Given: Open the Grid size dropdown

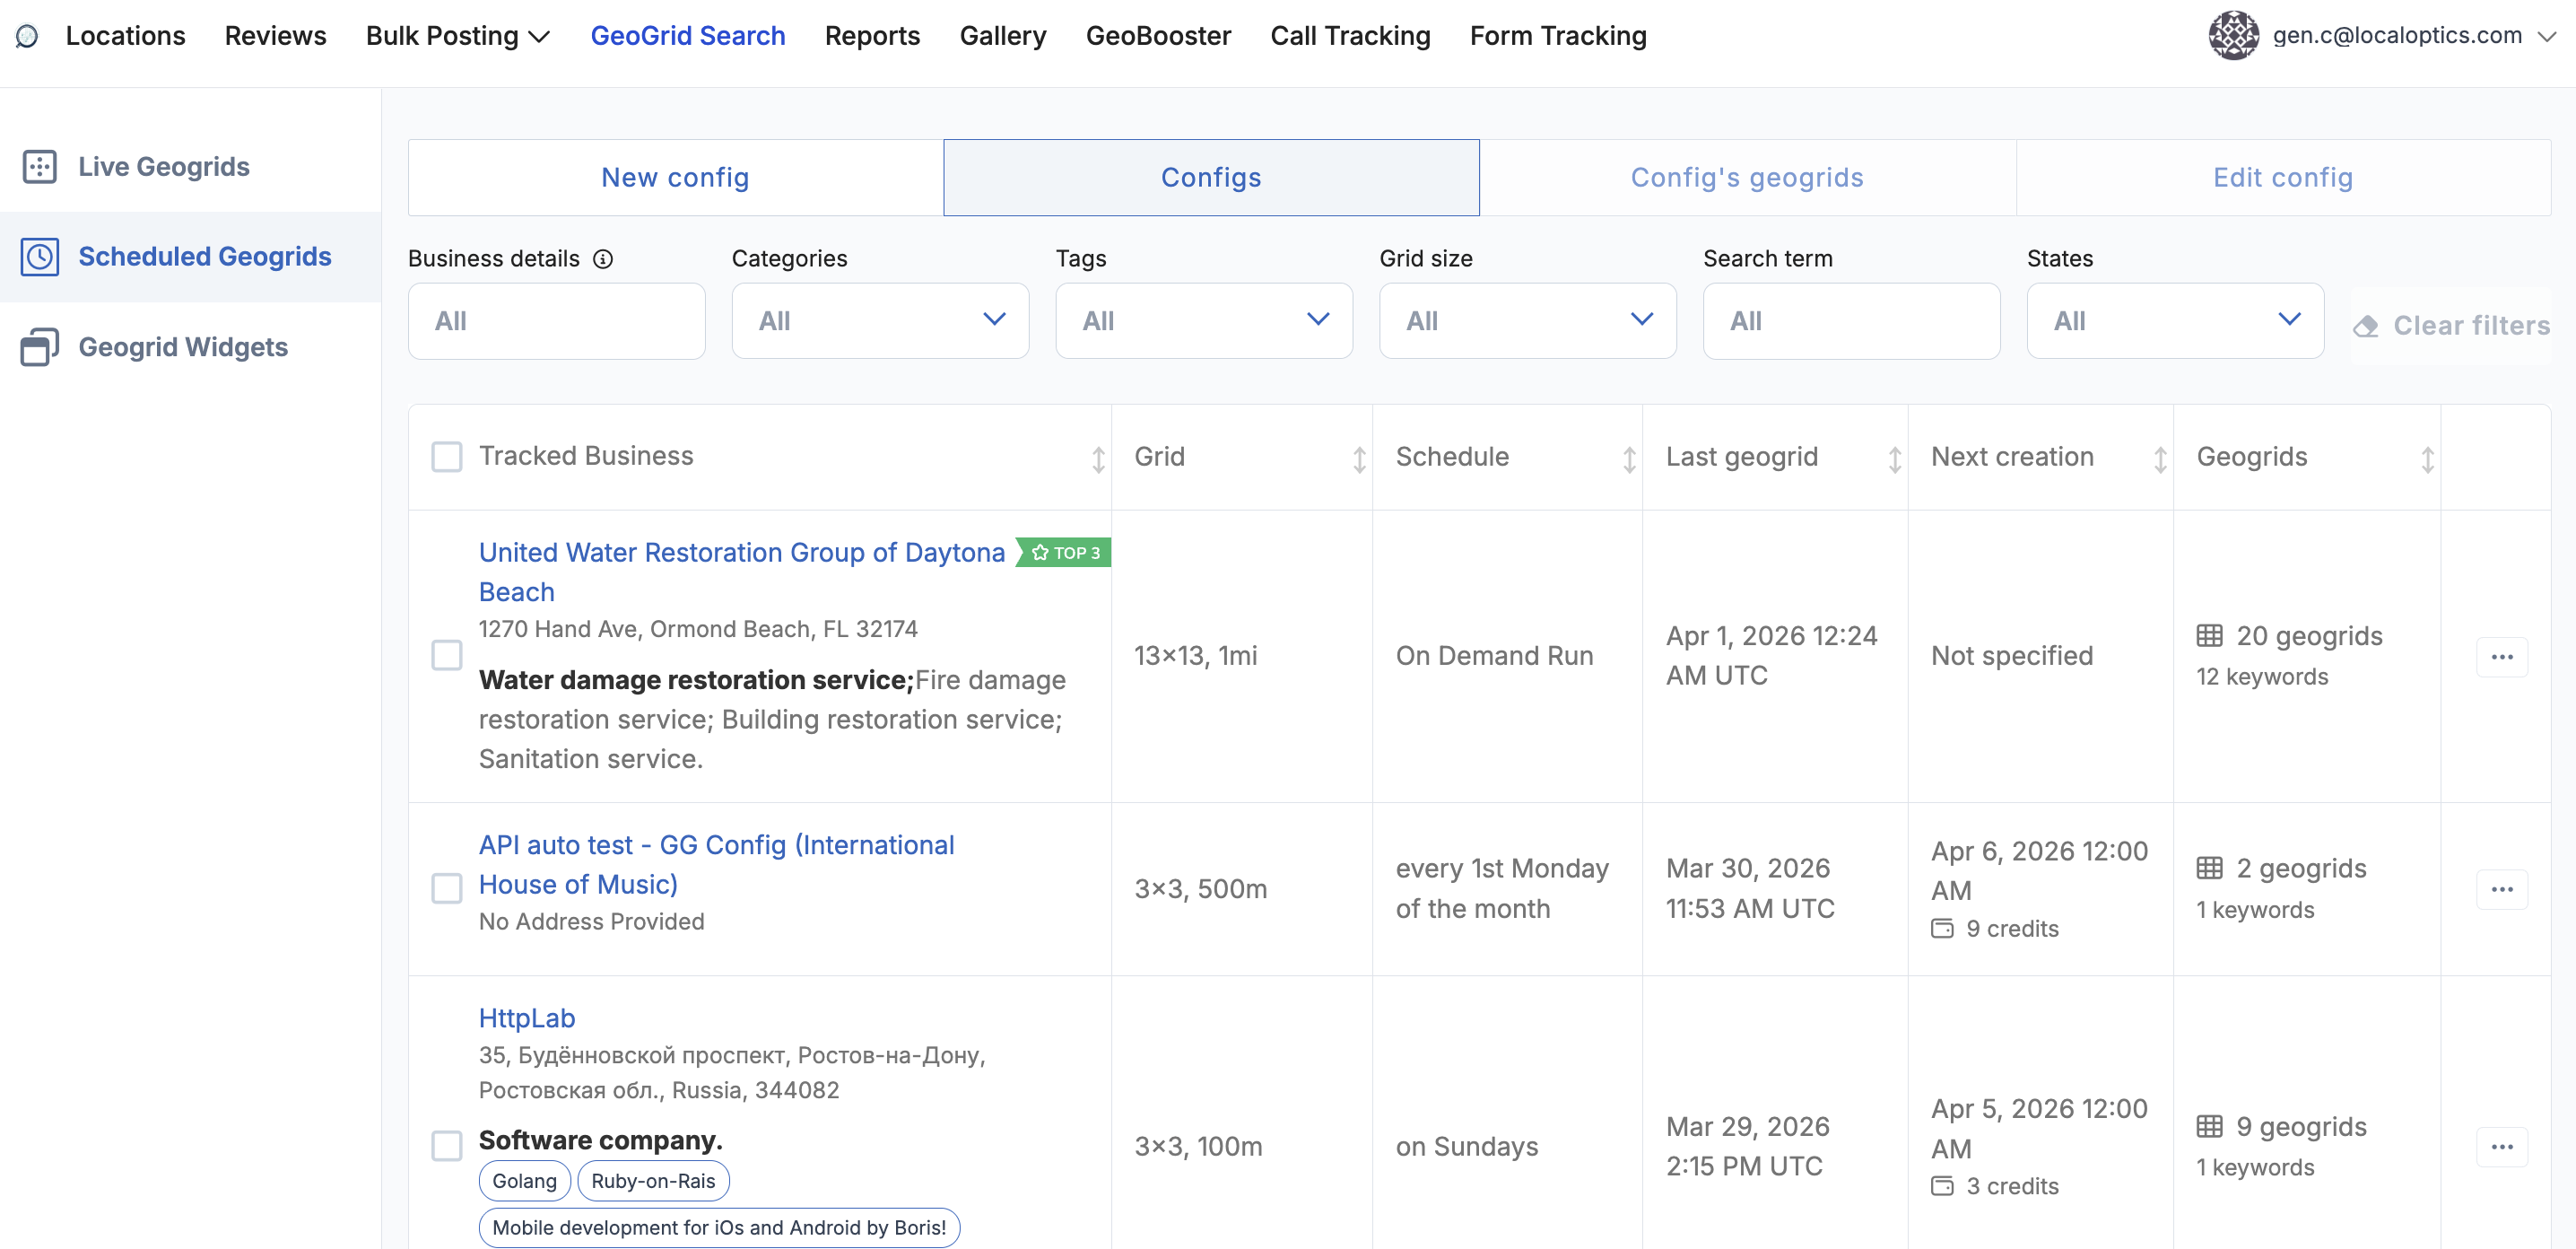Looking at the screenshot, I should tap(1527, 321).
